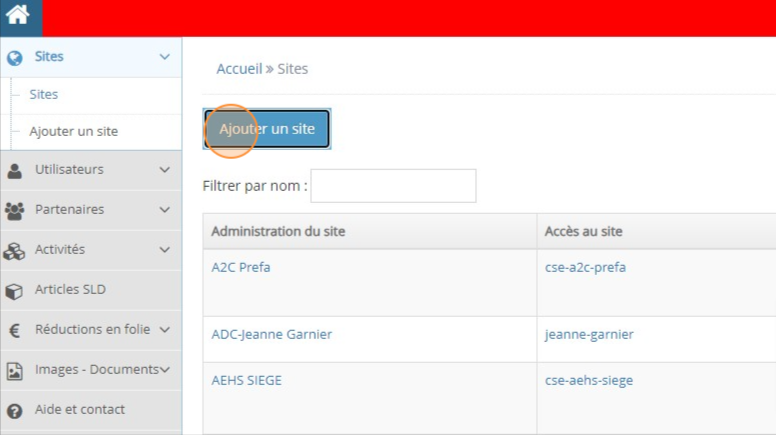Image resolution: width=776 pixels, height=435 pixels.
Task: Click the user icon for Utilisateurs
Action: pos(14,170)
